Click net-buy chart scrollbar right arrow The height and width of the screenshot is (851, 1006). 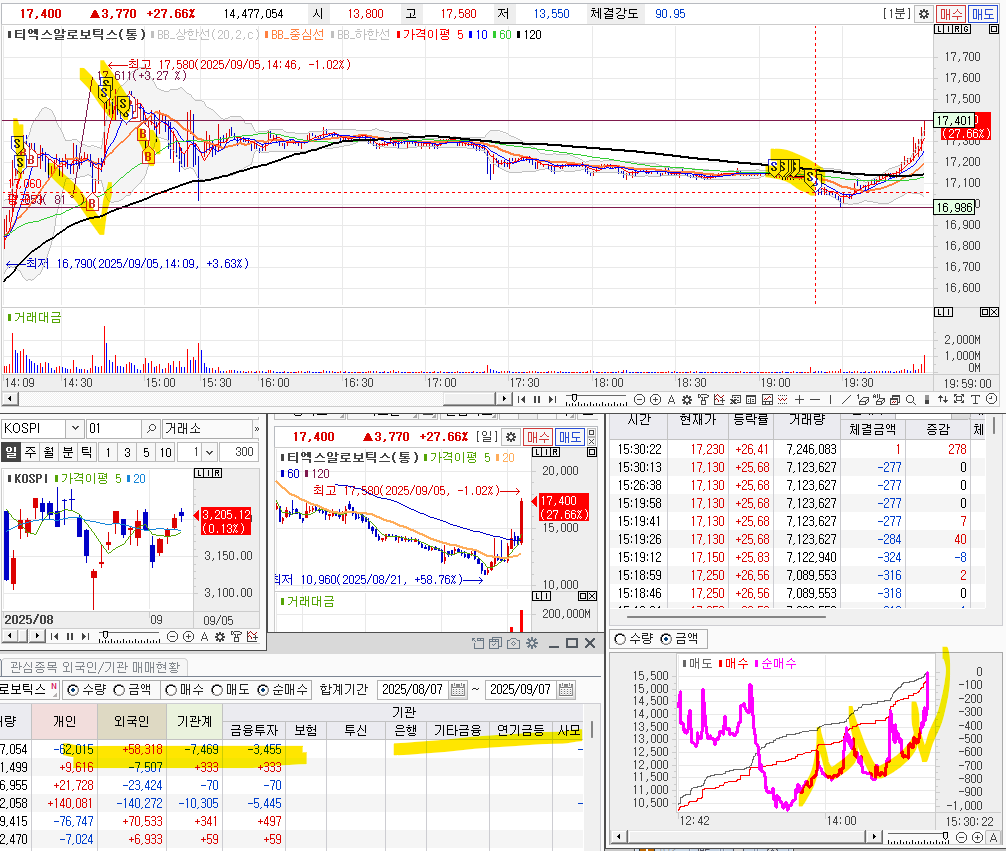(x=873, y=836)
